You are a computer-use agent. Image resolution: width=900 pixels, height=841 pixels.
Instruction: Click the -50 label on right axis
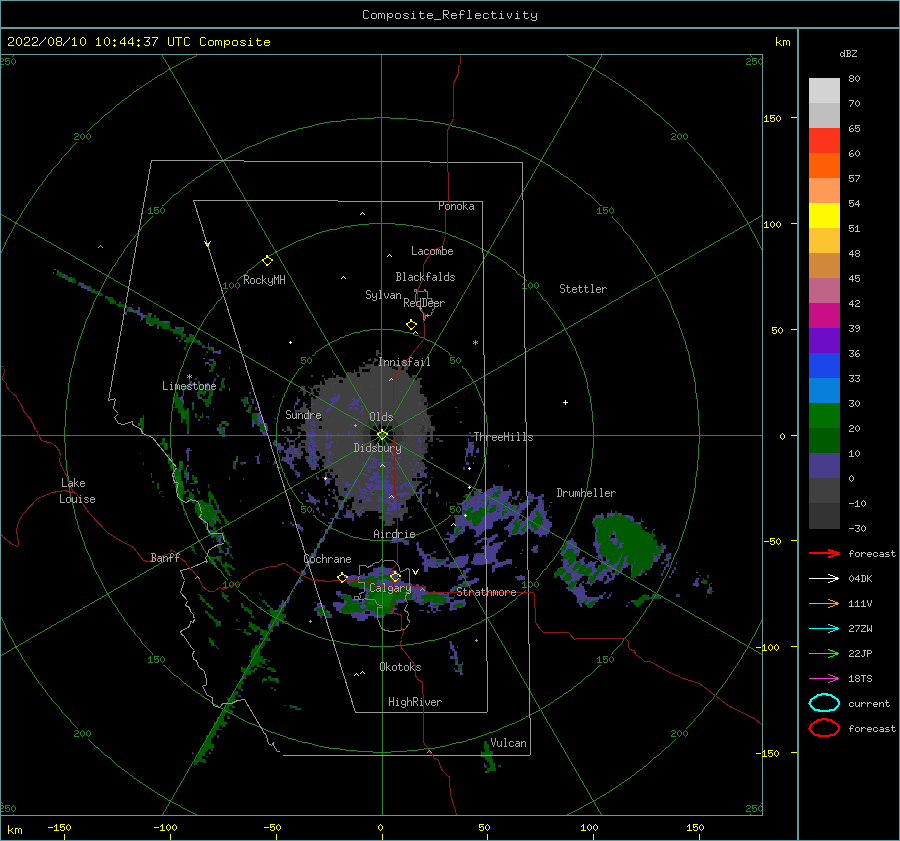point(772,541)
